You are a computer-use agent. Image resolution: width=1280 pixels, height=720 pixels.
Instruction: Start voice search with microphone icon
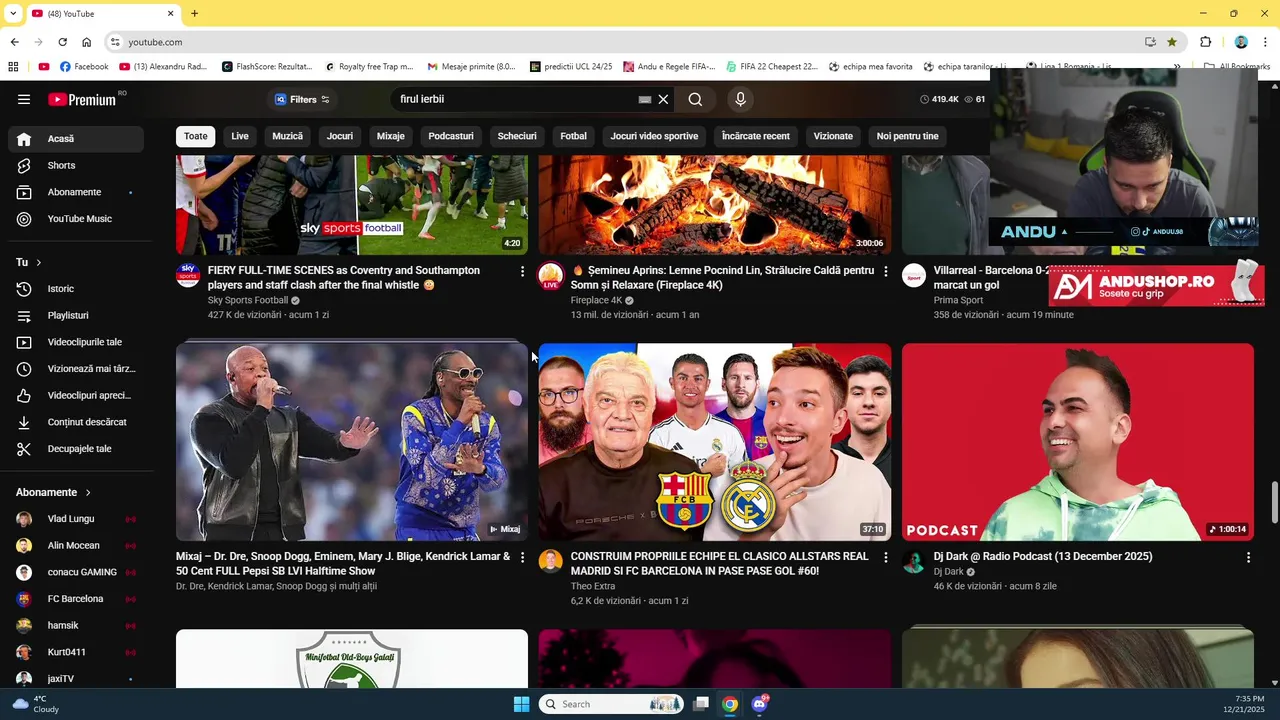coord(740,99)
